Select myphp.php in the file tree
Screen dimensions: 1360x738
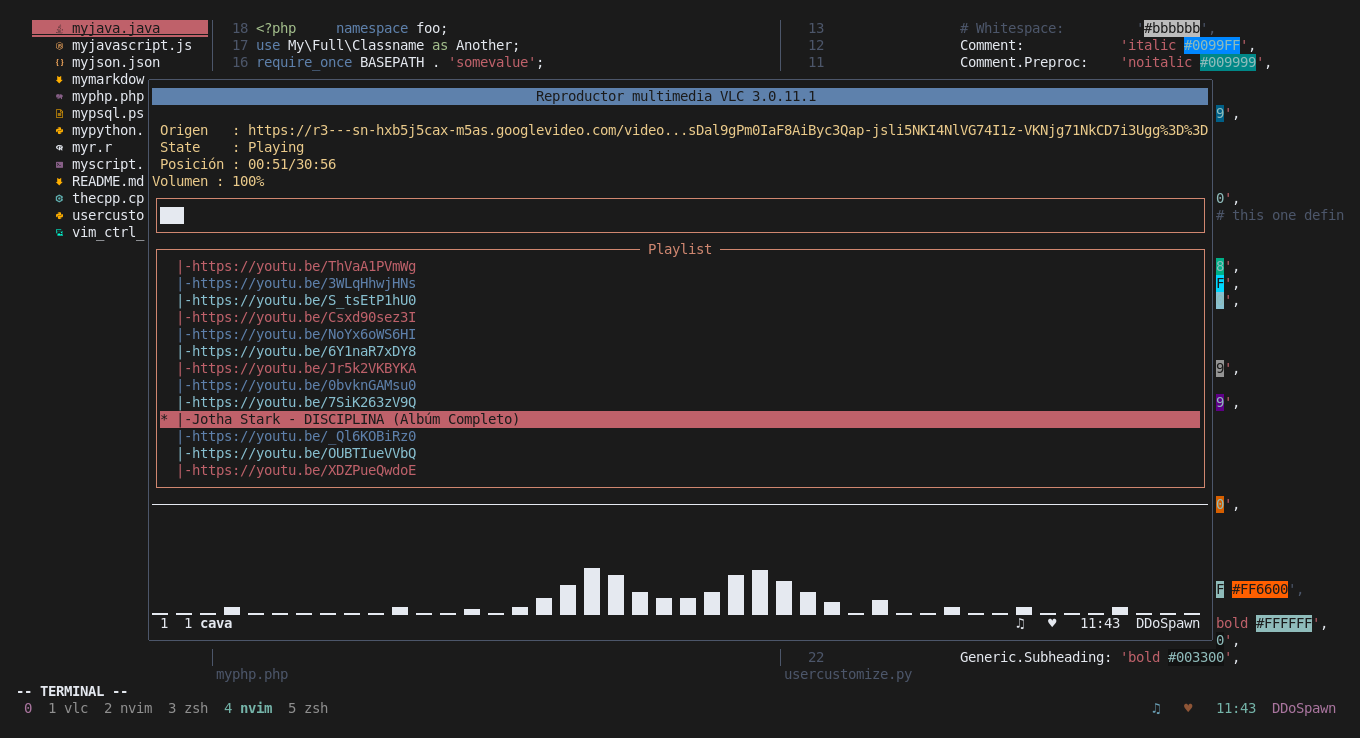click(108, 96)
